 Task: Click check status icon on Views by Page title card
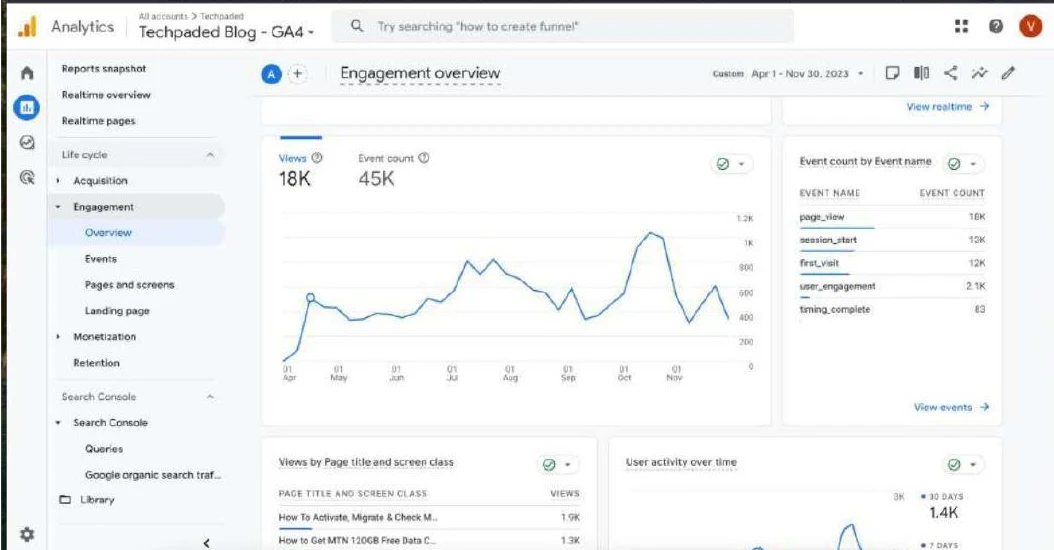pos(549,465)
